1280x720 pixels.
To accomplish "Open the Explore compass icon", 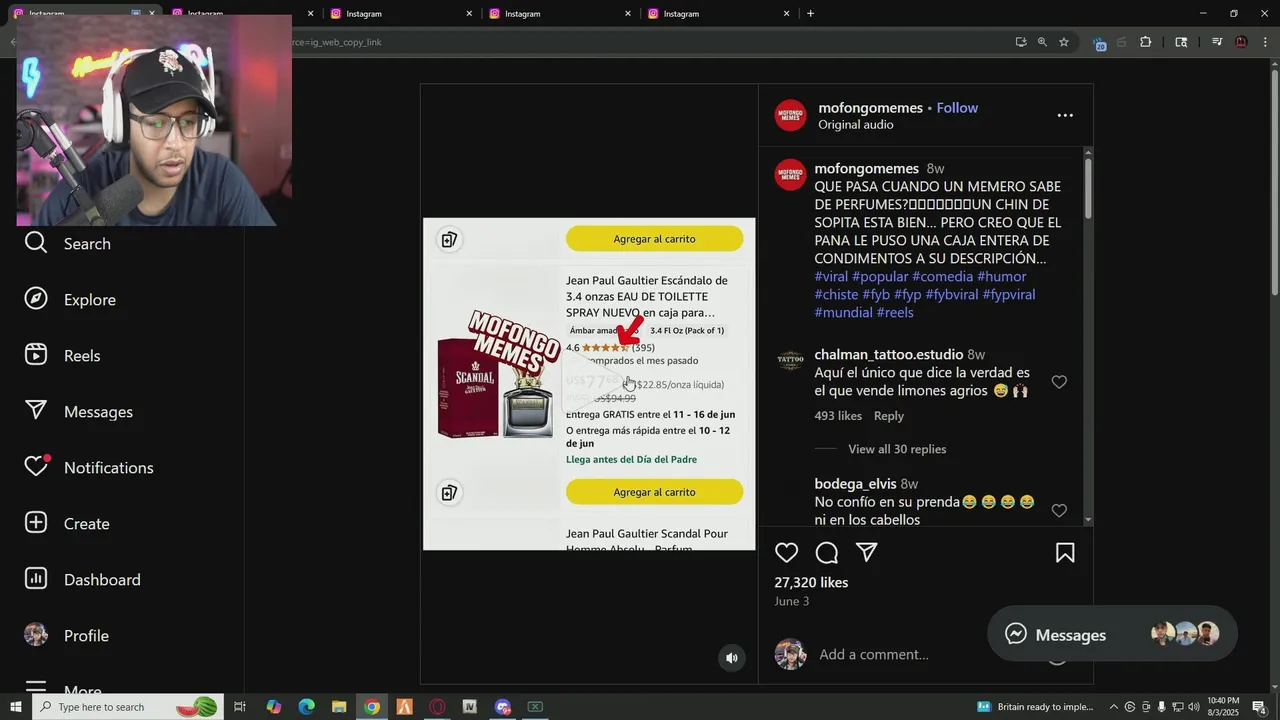I will (x=36, y=299).
